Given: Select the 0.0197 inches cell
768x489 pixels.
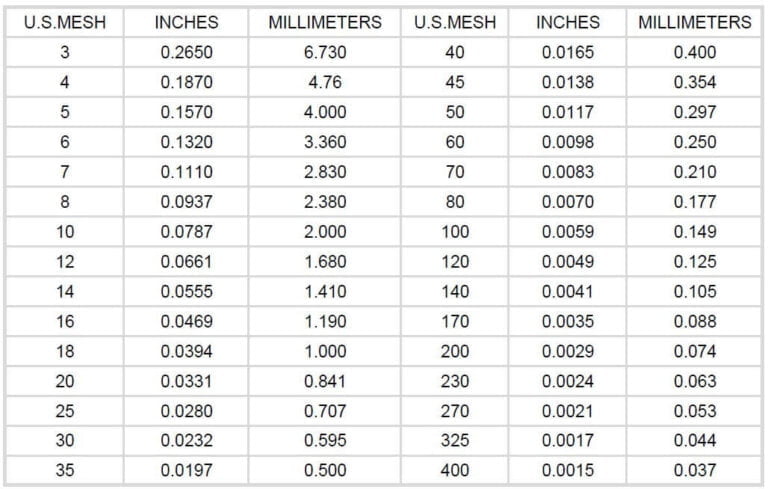Looking at the screenshot, I should [x=186, y=470].
